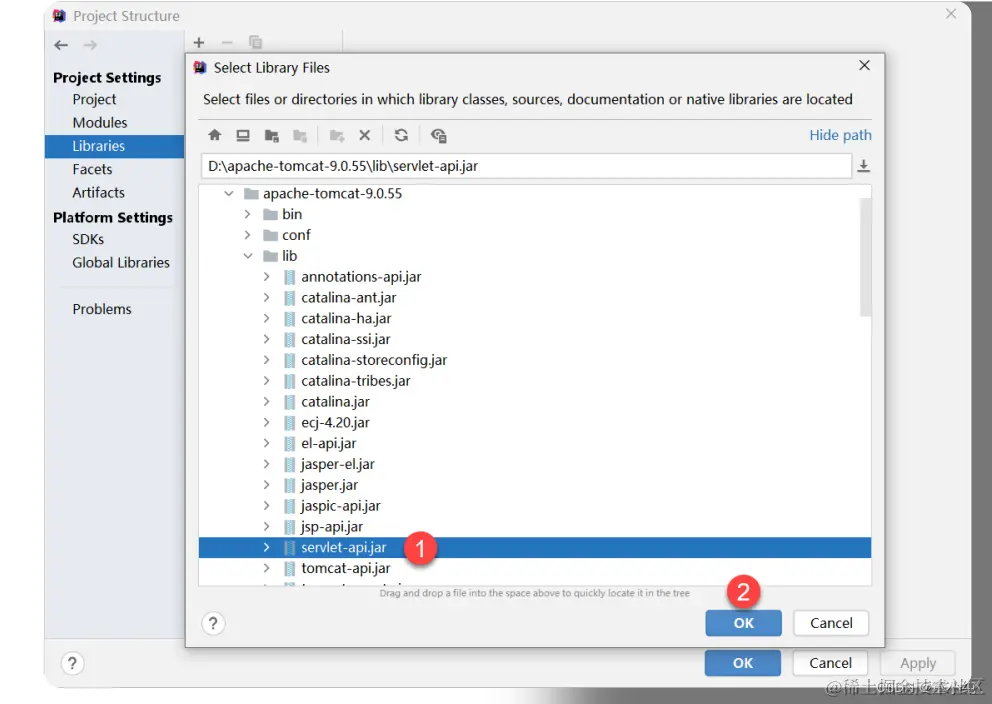Collapse the lib folder

tap(247, 256)
